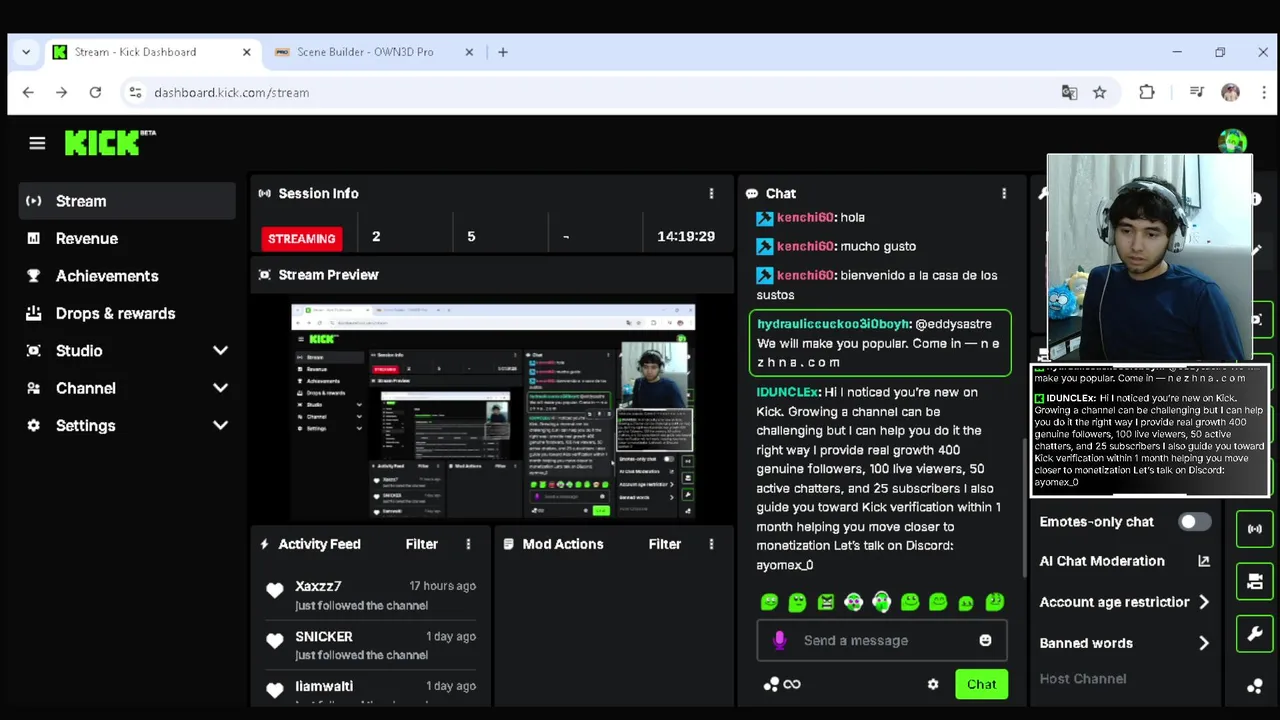Switch to Scene Builder - OWN3D Pro tab

click(x=374, y=52)
